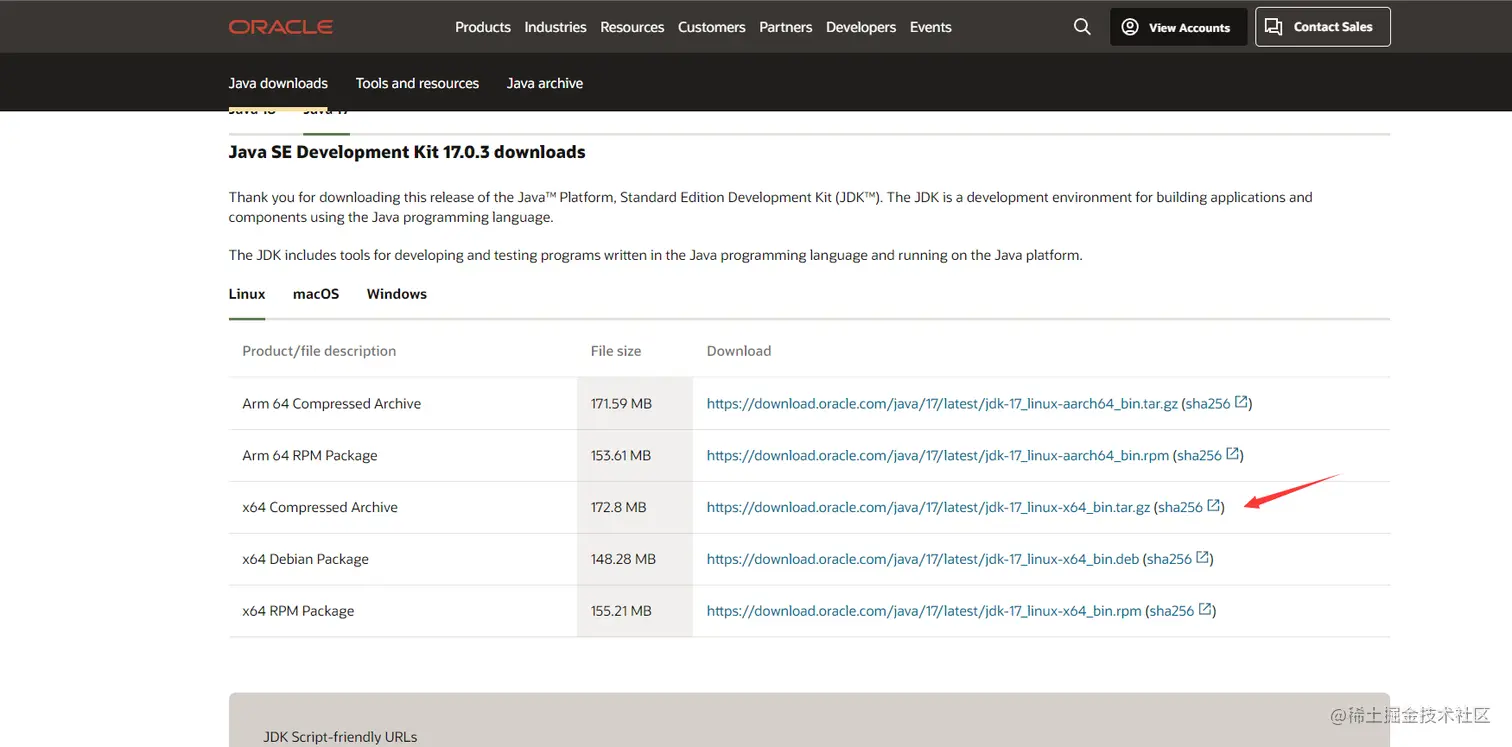Open sha256 external icon for aarch64 tar.gz
This screenshot has height=747, width=1512.
tap(1241, 403)
